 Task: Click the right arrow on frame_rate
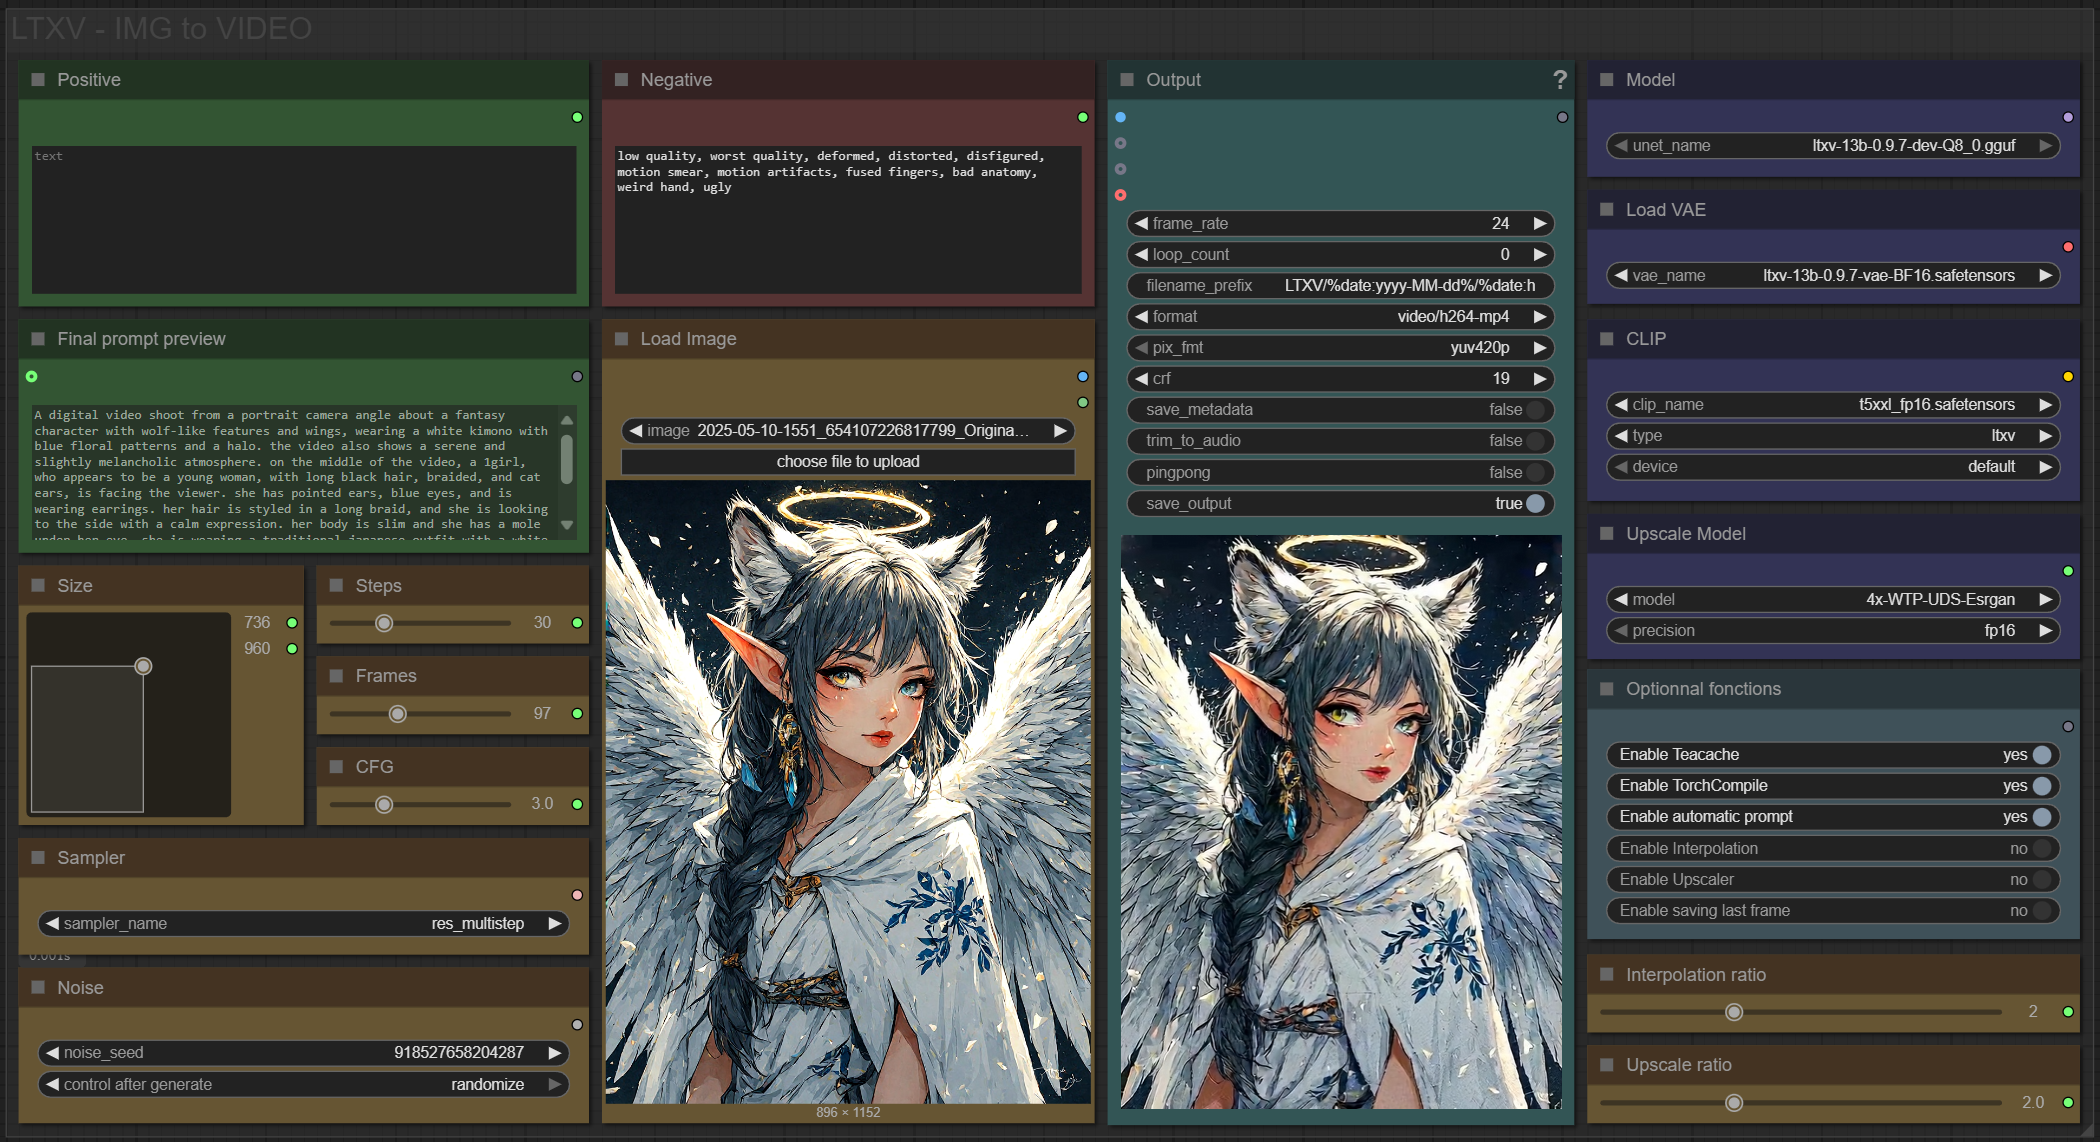click(1540, 223)
